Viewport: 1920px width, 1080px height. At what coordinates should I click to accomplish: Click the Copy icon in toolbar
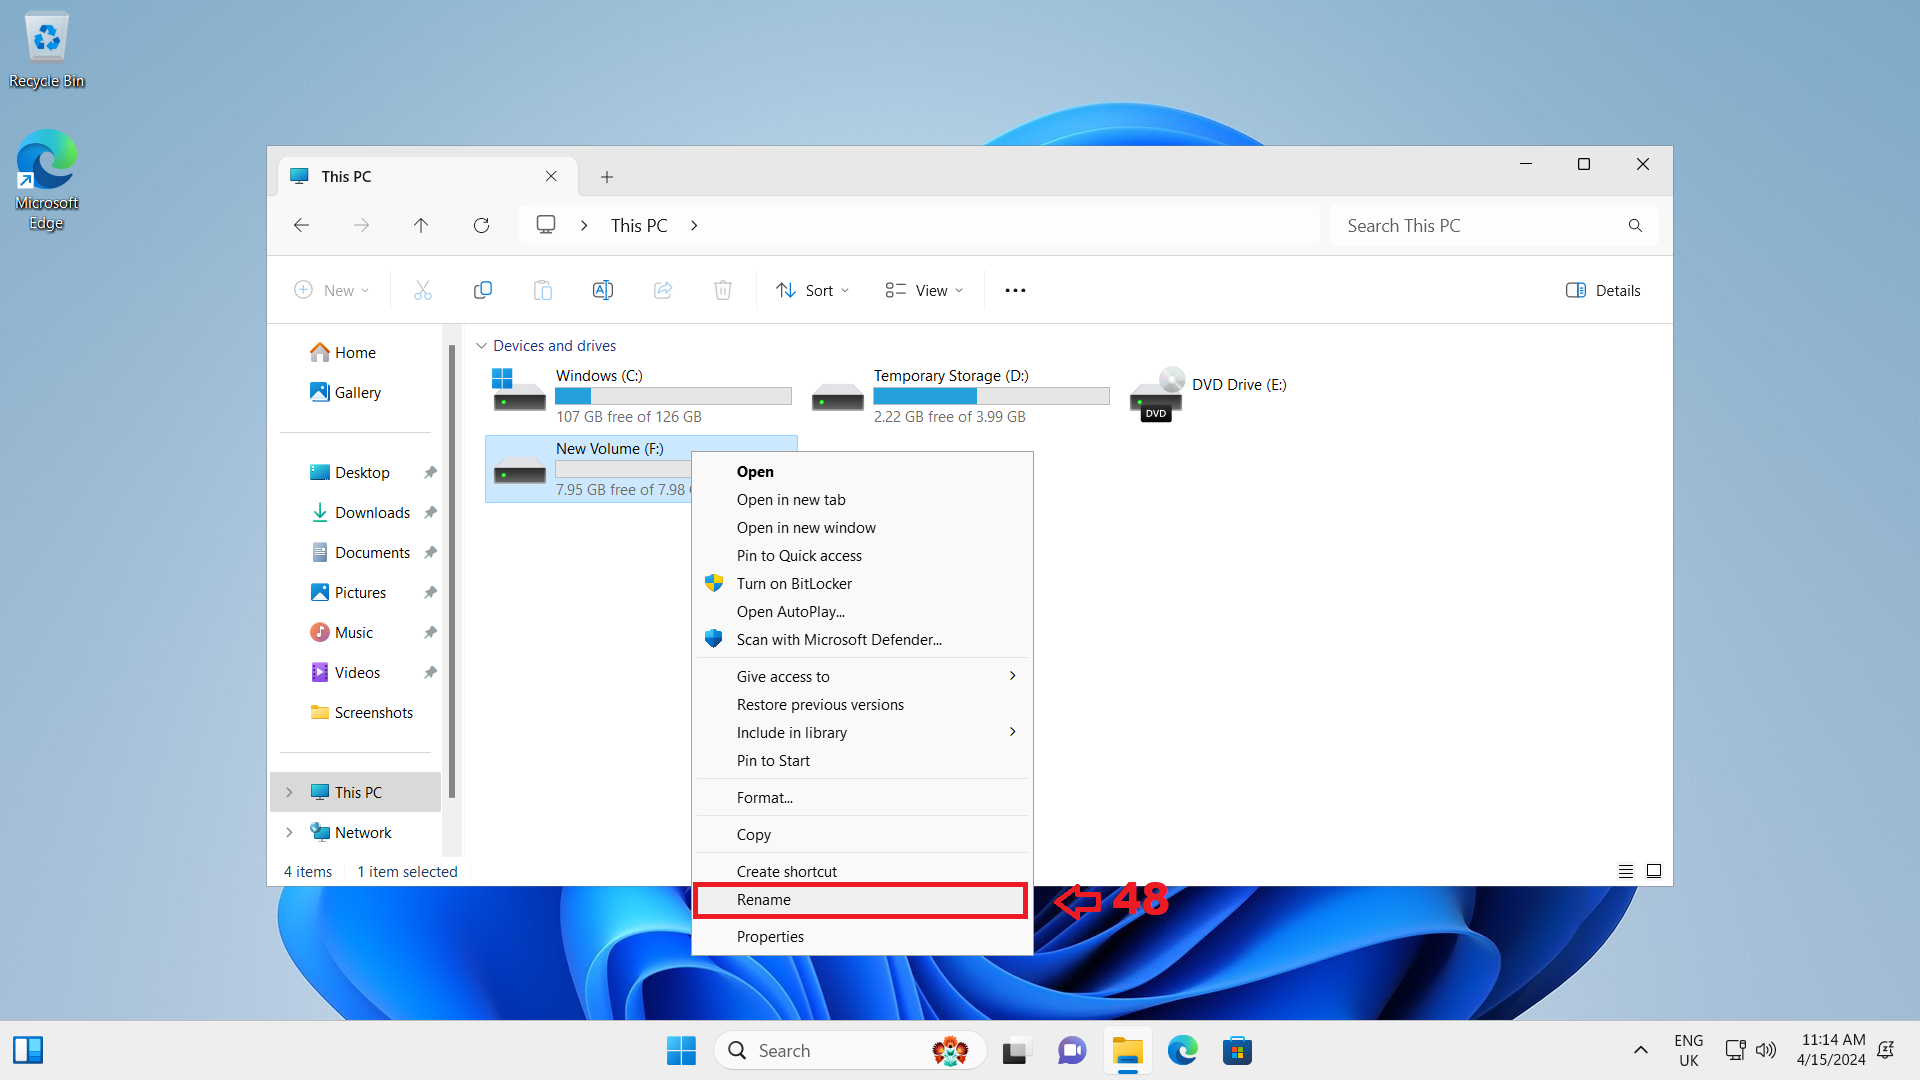483,290
